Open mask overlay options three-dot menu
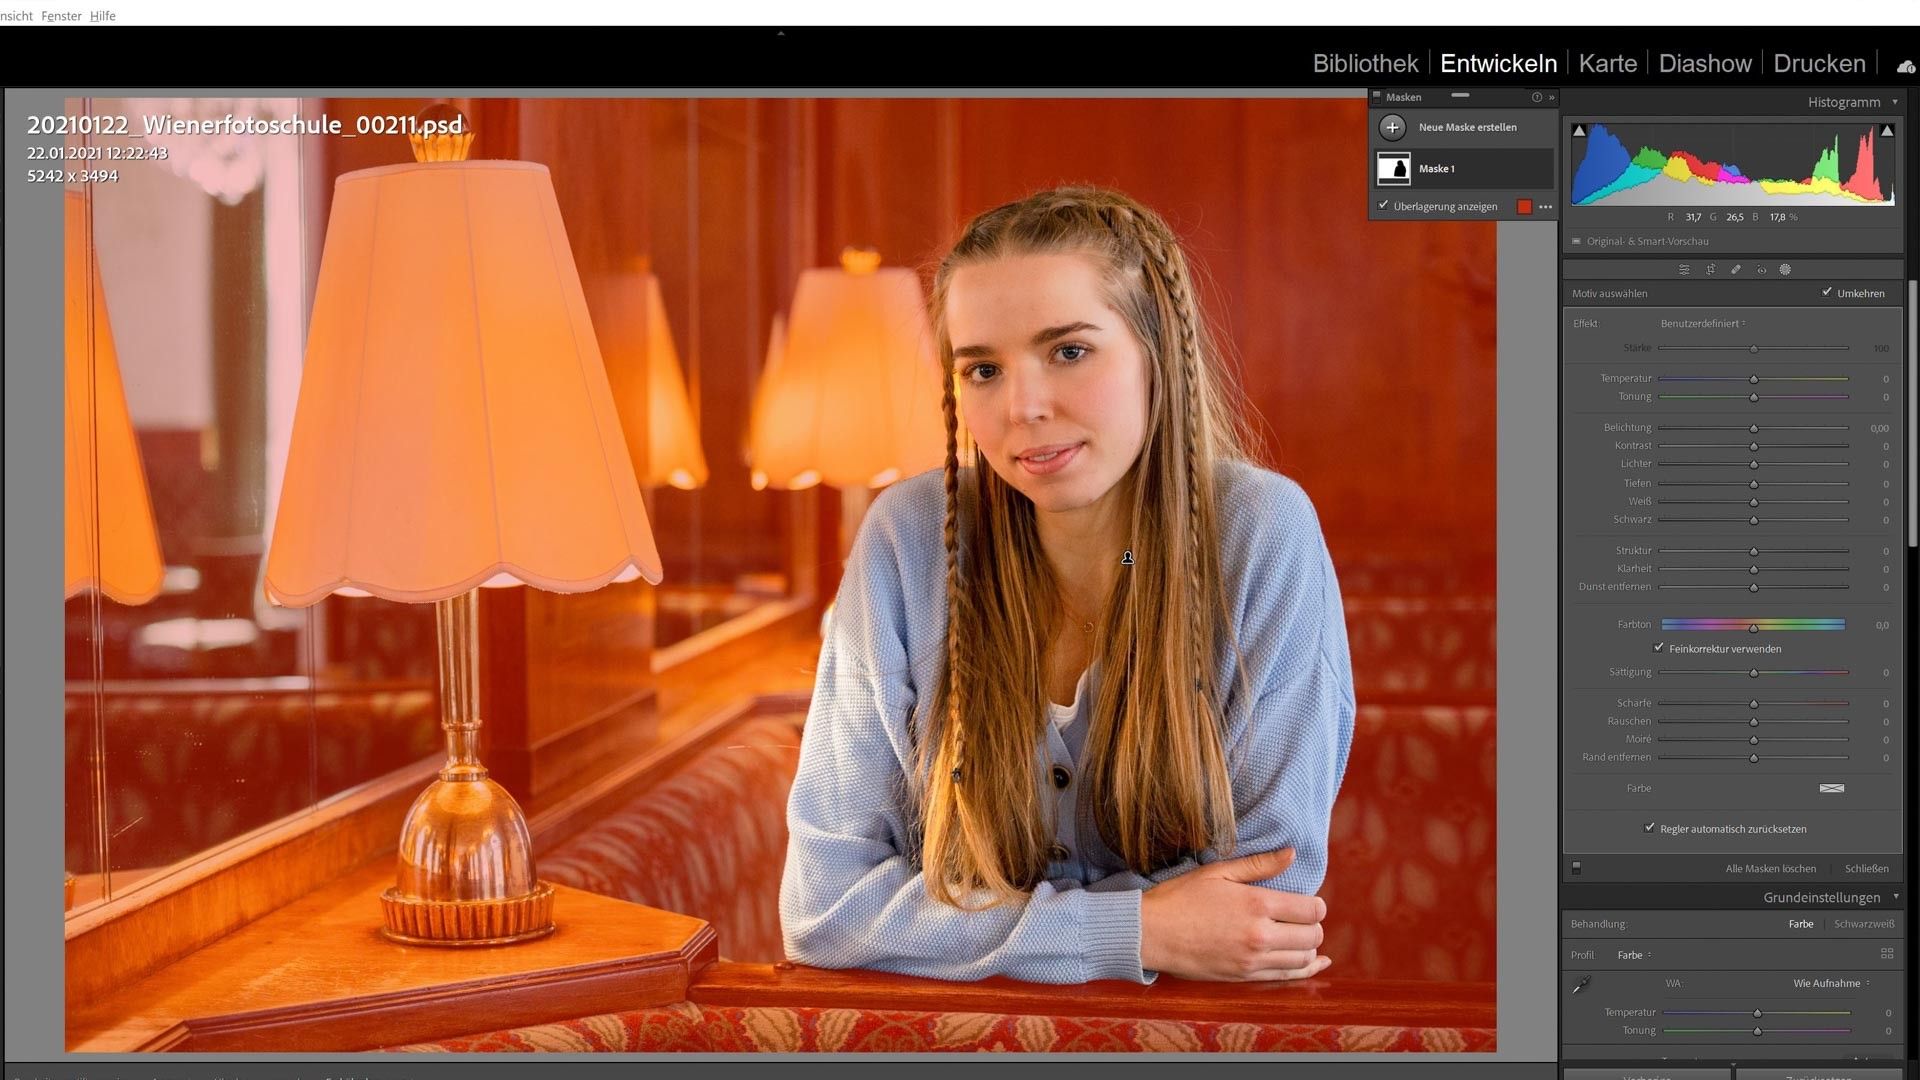 click(x=1546, y=207)
